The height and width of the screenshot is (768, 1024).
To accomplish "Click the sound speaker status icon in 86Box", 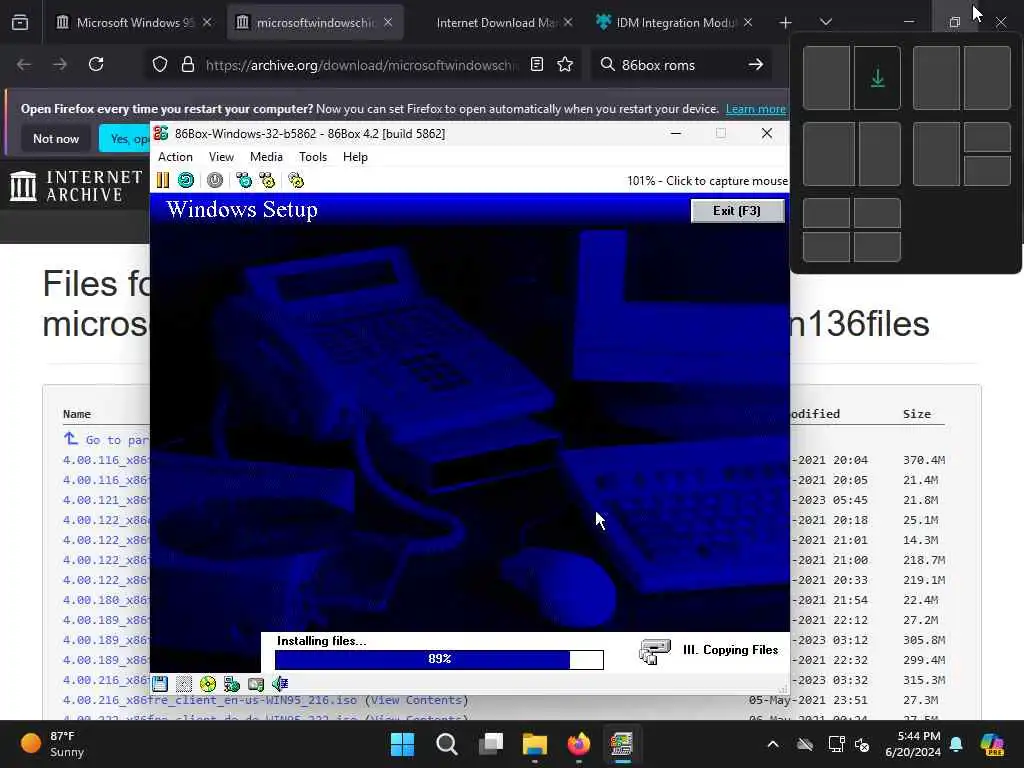I will pos(280,684).
